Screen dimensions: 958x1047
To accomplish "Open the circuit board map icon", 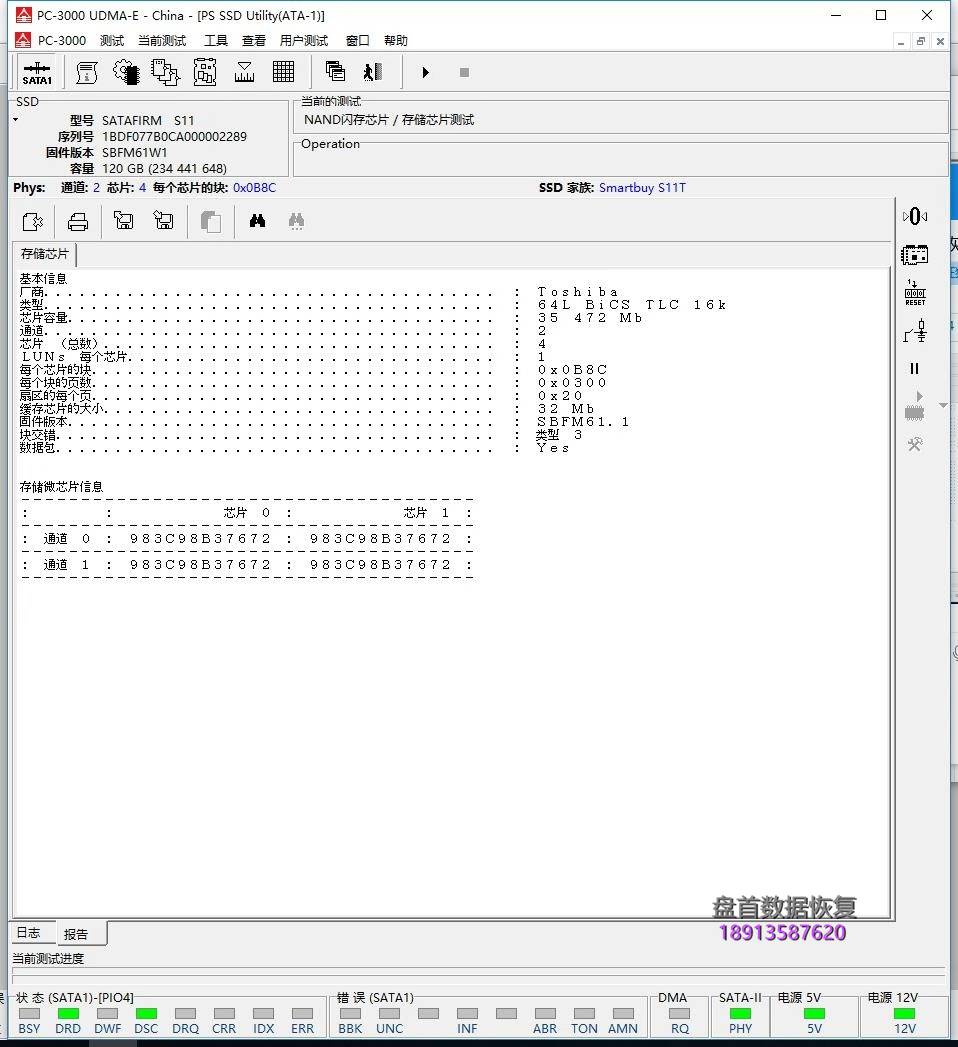I will pyautogui.click(x=205, y=72).
